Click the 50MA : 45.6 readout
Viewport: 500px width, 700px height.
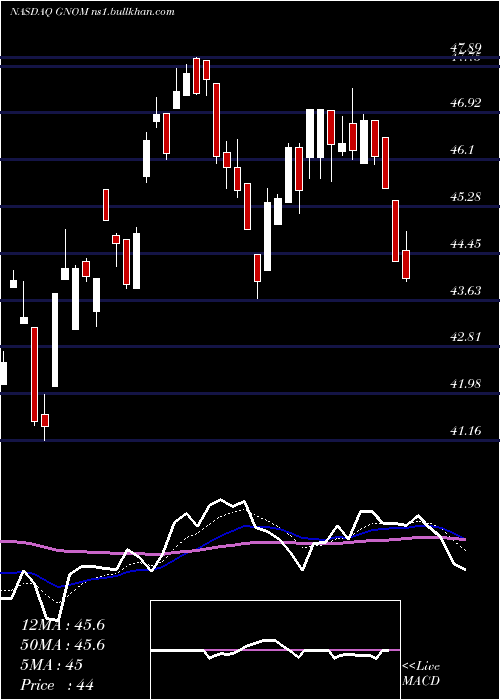[62, 645]
